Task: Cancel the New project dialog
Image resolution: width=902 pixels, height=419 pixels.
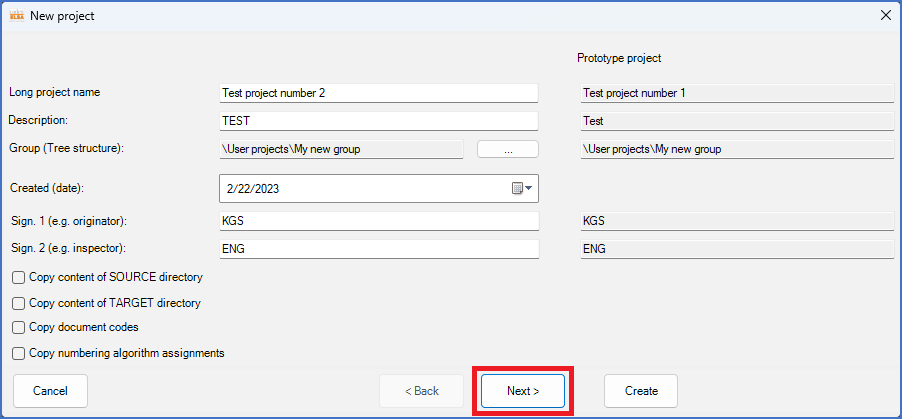Action: [x=50, y=391]
